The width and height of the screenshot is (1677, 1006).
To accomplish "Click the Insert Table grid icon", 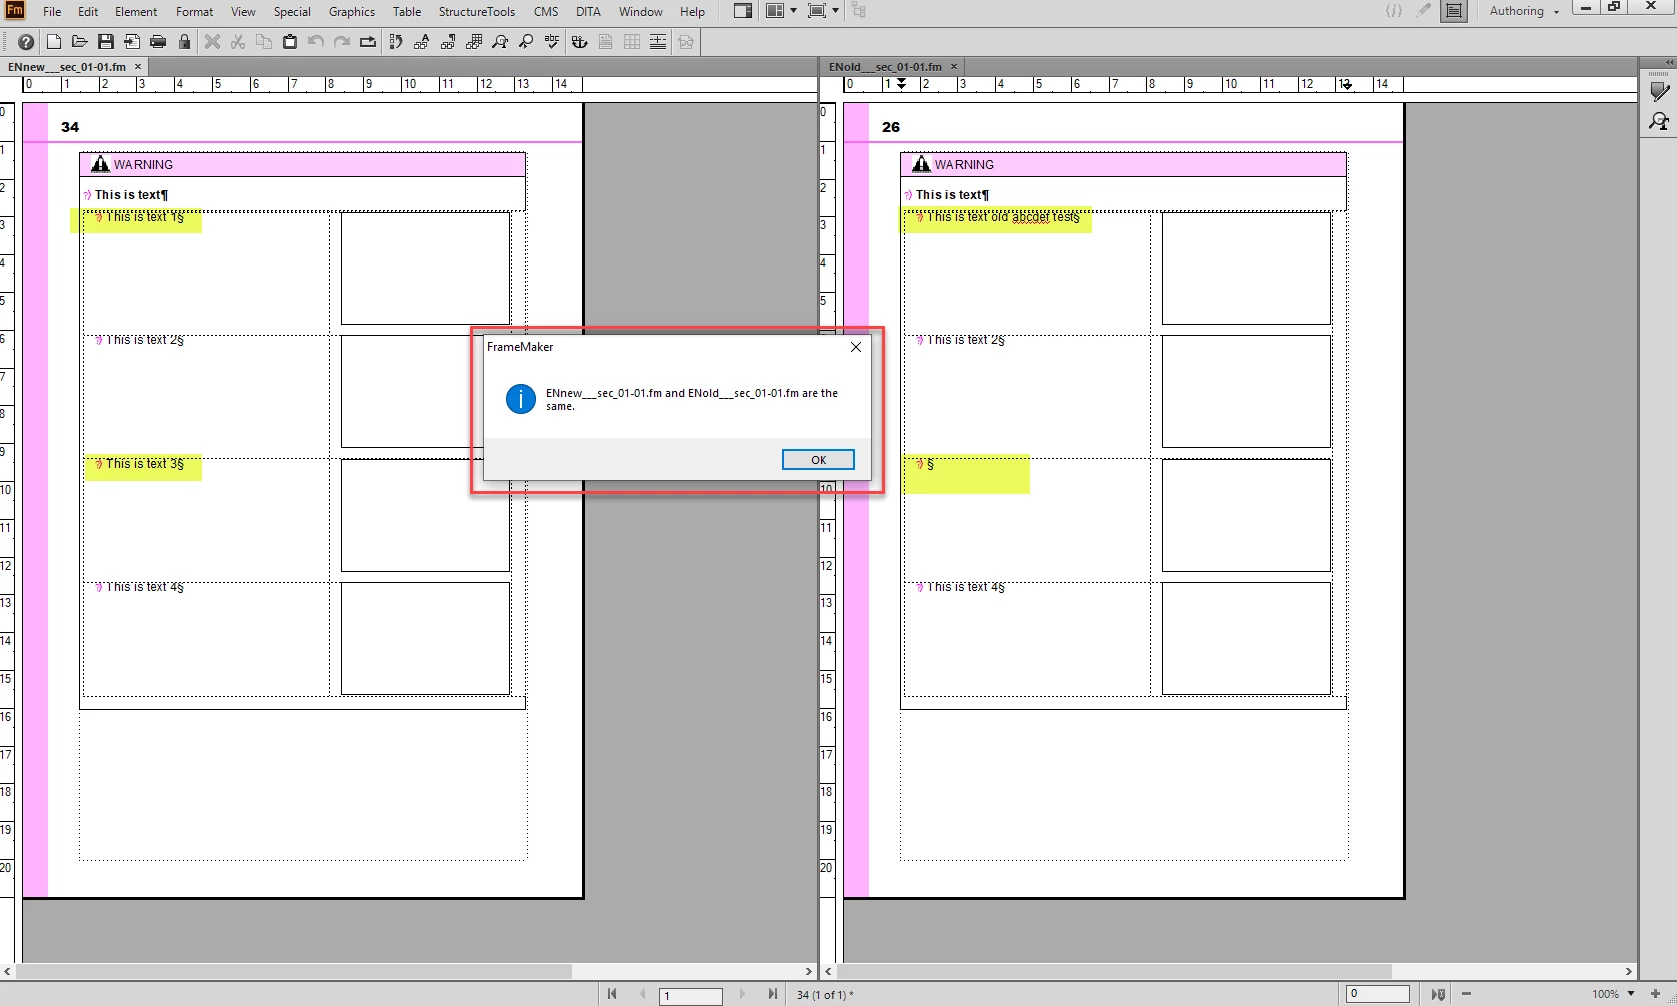I will tap(632, 42).
